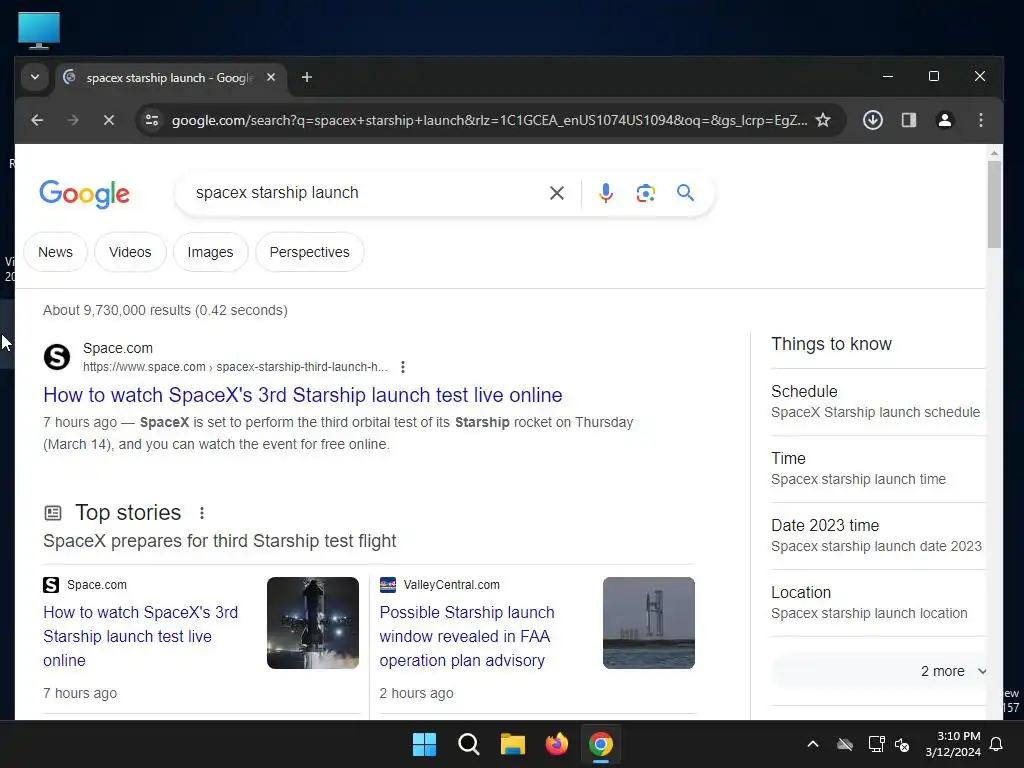Filter results by Videos
The image size is (1024, 768).
tap(130, 252)
